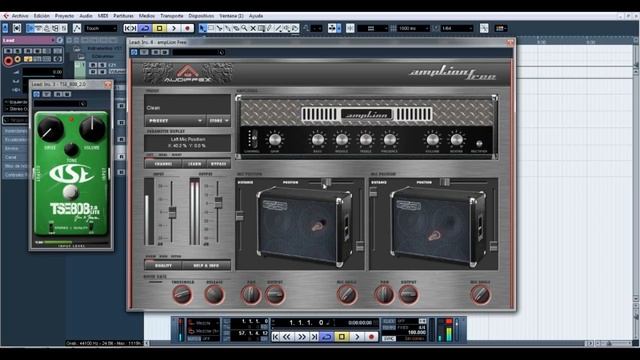Click the CHANNEL button in ampLion

163,164
